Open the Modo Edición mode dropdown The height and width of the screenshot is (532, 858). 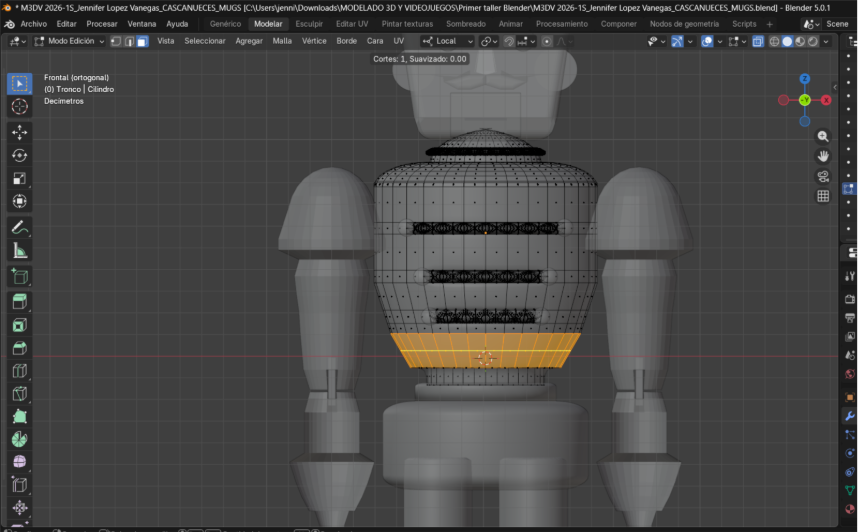coord(68,41)
